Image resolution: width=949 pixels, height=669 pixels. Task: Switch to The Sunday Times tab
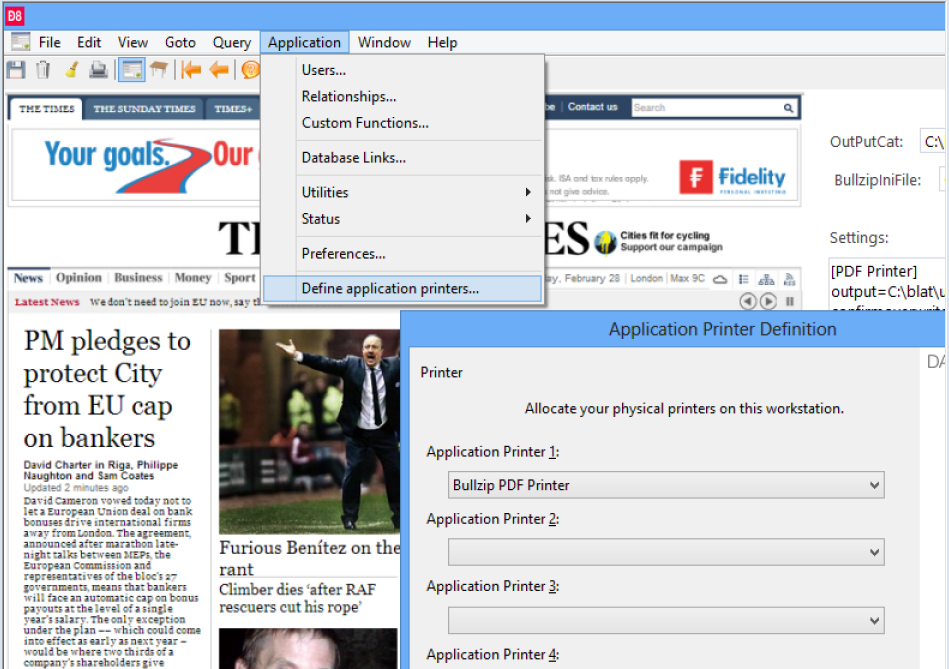pyautogui.click(x=144, y=109)
